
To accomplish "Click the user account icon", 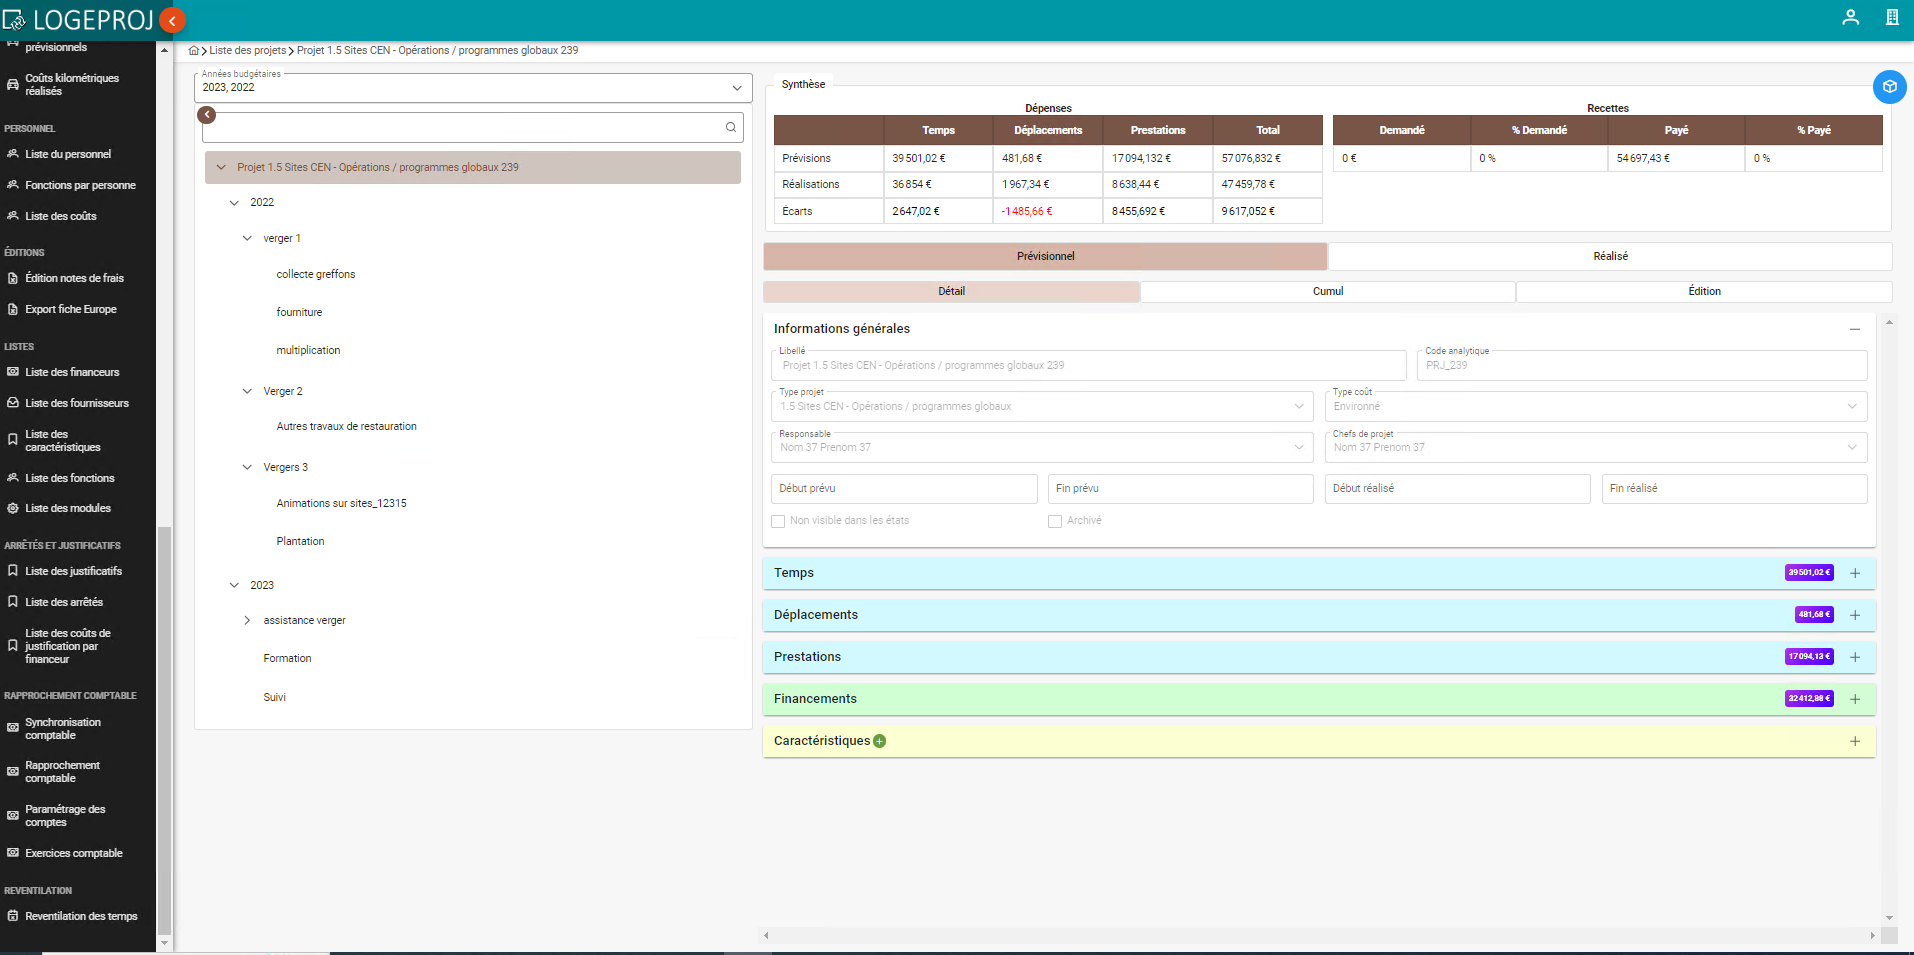I will pos(1850,17).
